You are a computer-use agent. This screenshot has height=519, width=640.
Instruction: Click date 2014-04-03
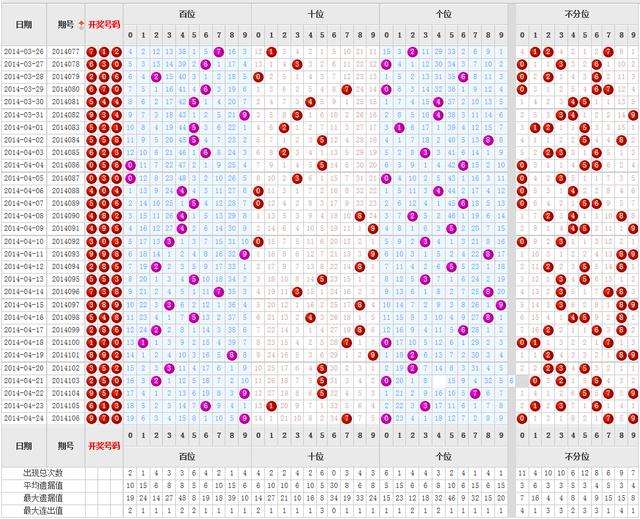click(24, 153)
